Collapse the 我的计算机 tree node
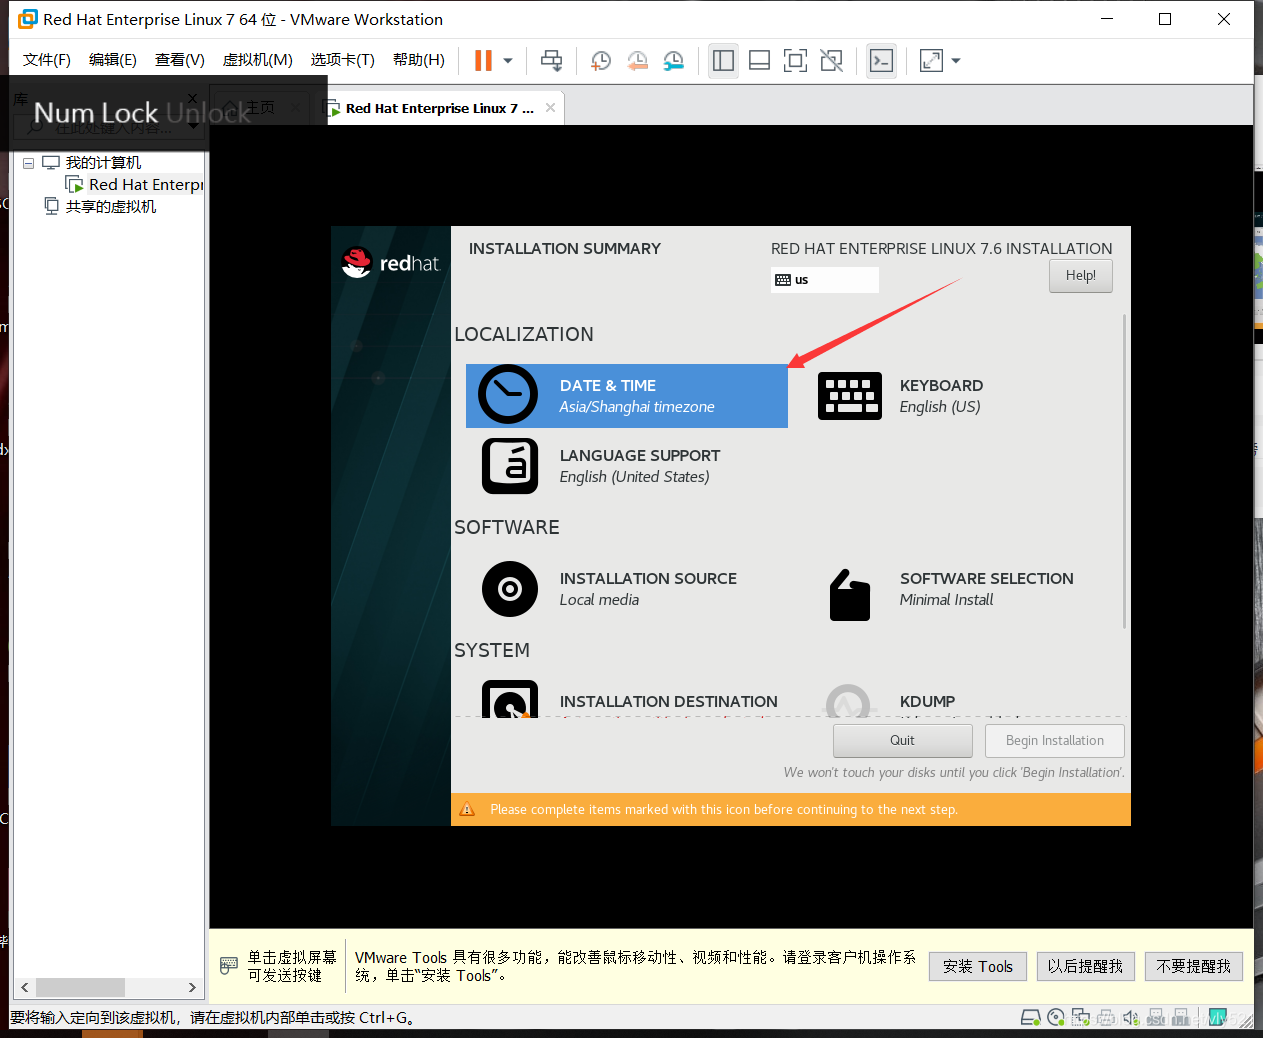The image size is (1263, 1038). pyautogui.click(x=29, y=163)
